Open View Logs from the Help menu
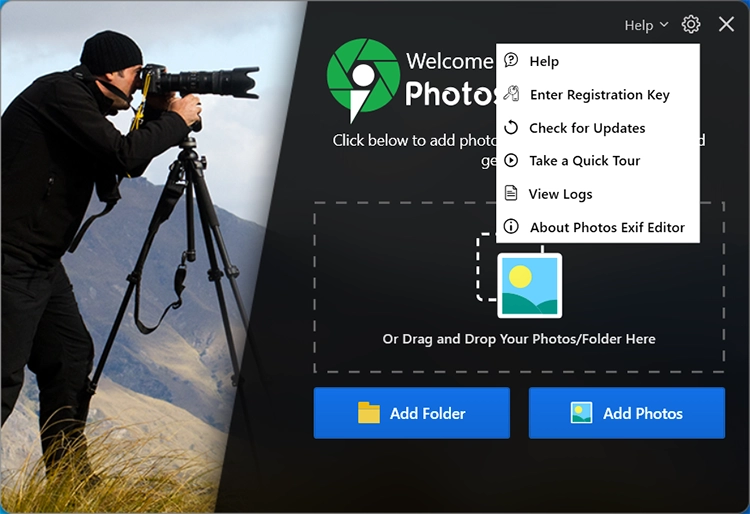 pyautogui.click(x=560, y=194)
